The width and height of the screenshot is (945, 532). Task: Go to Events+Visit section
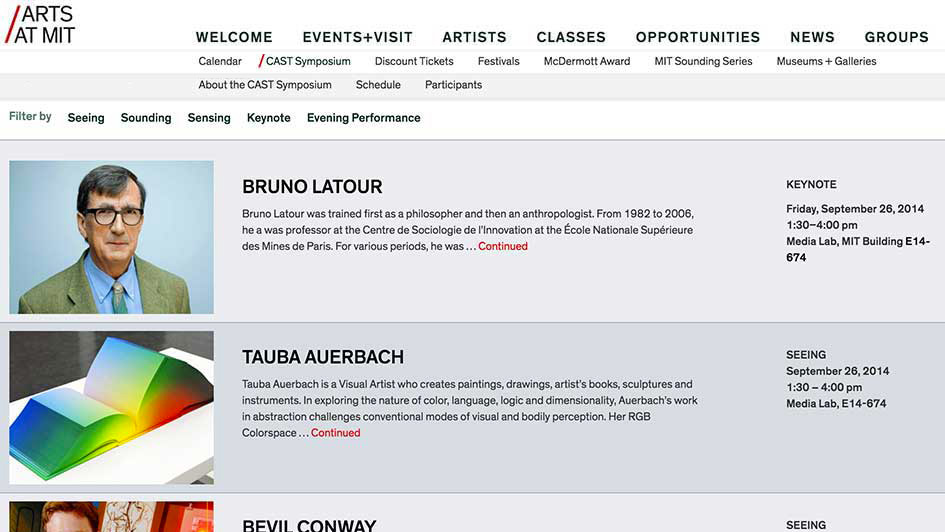click(x=357, y=37)
